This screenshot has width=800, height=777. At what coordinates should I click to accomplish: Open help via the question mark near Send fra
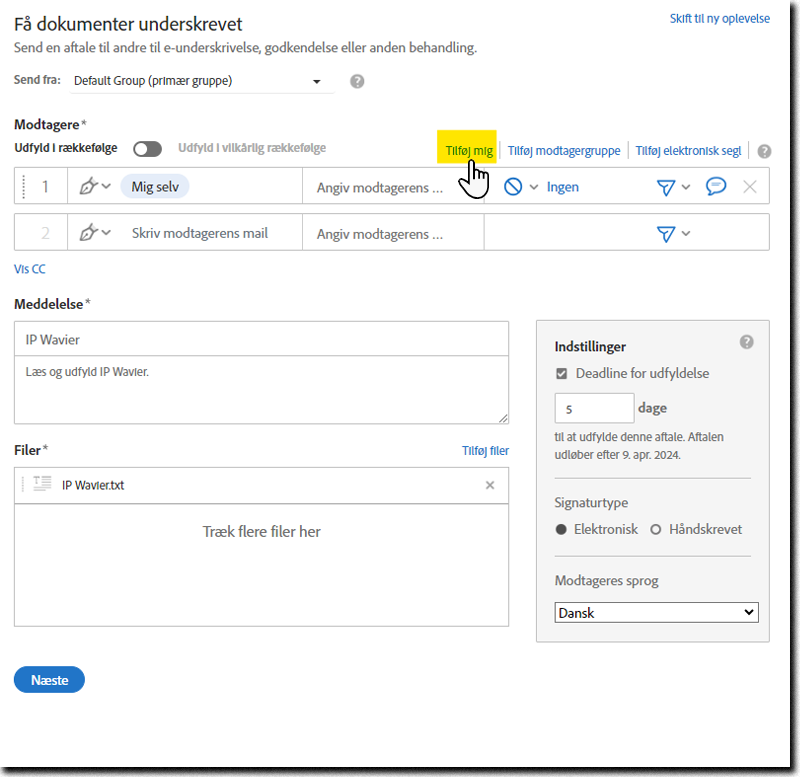357,81
